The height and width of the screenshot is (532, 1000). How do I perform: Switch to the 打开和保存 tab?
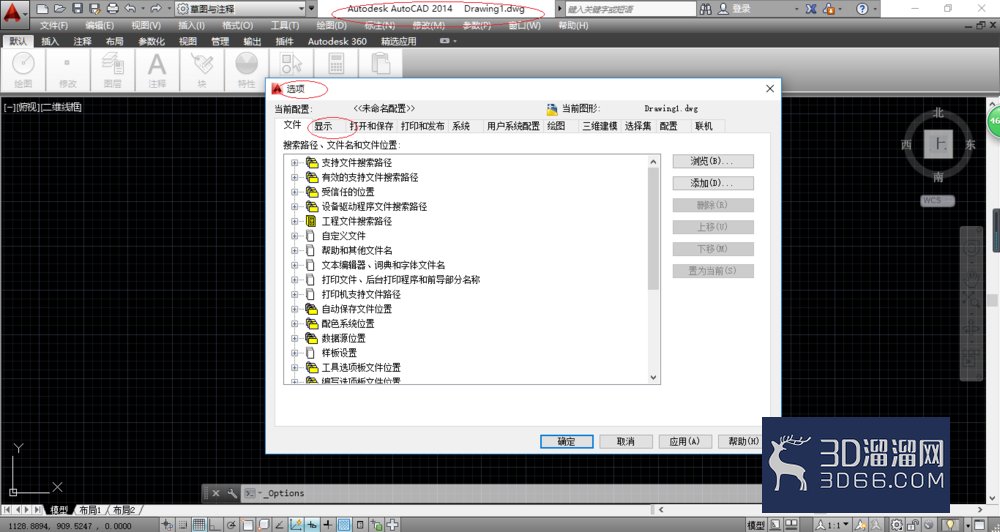(371, 126)
